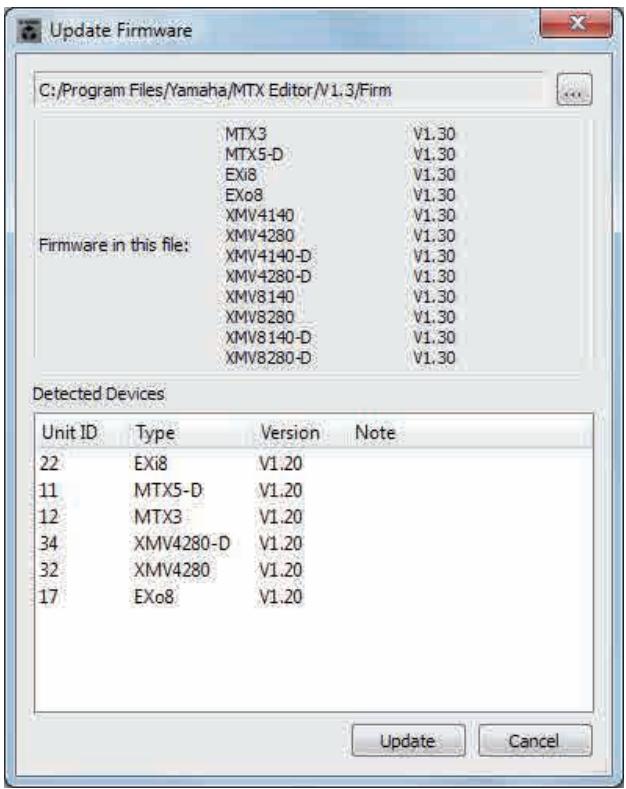
Task: Click XMV8140-D in firmware file list
Action: [x=268, y=338]
